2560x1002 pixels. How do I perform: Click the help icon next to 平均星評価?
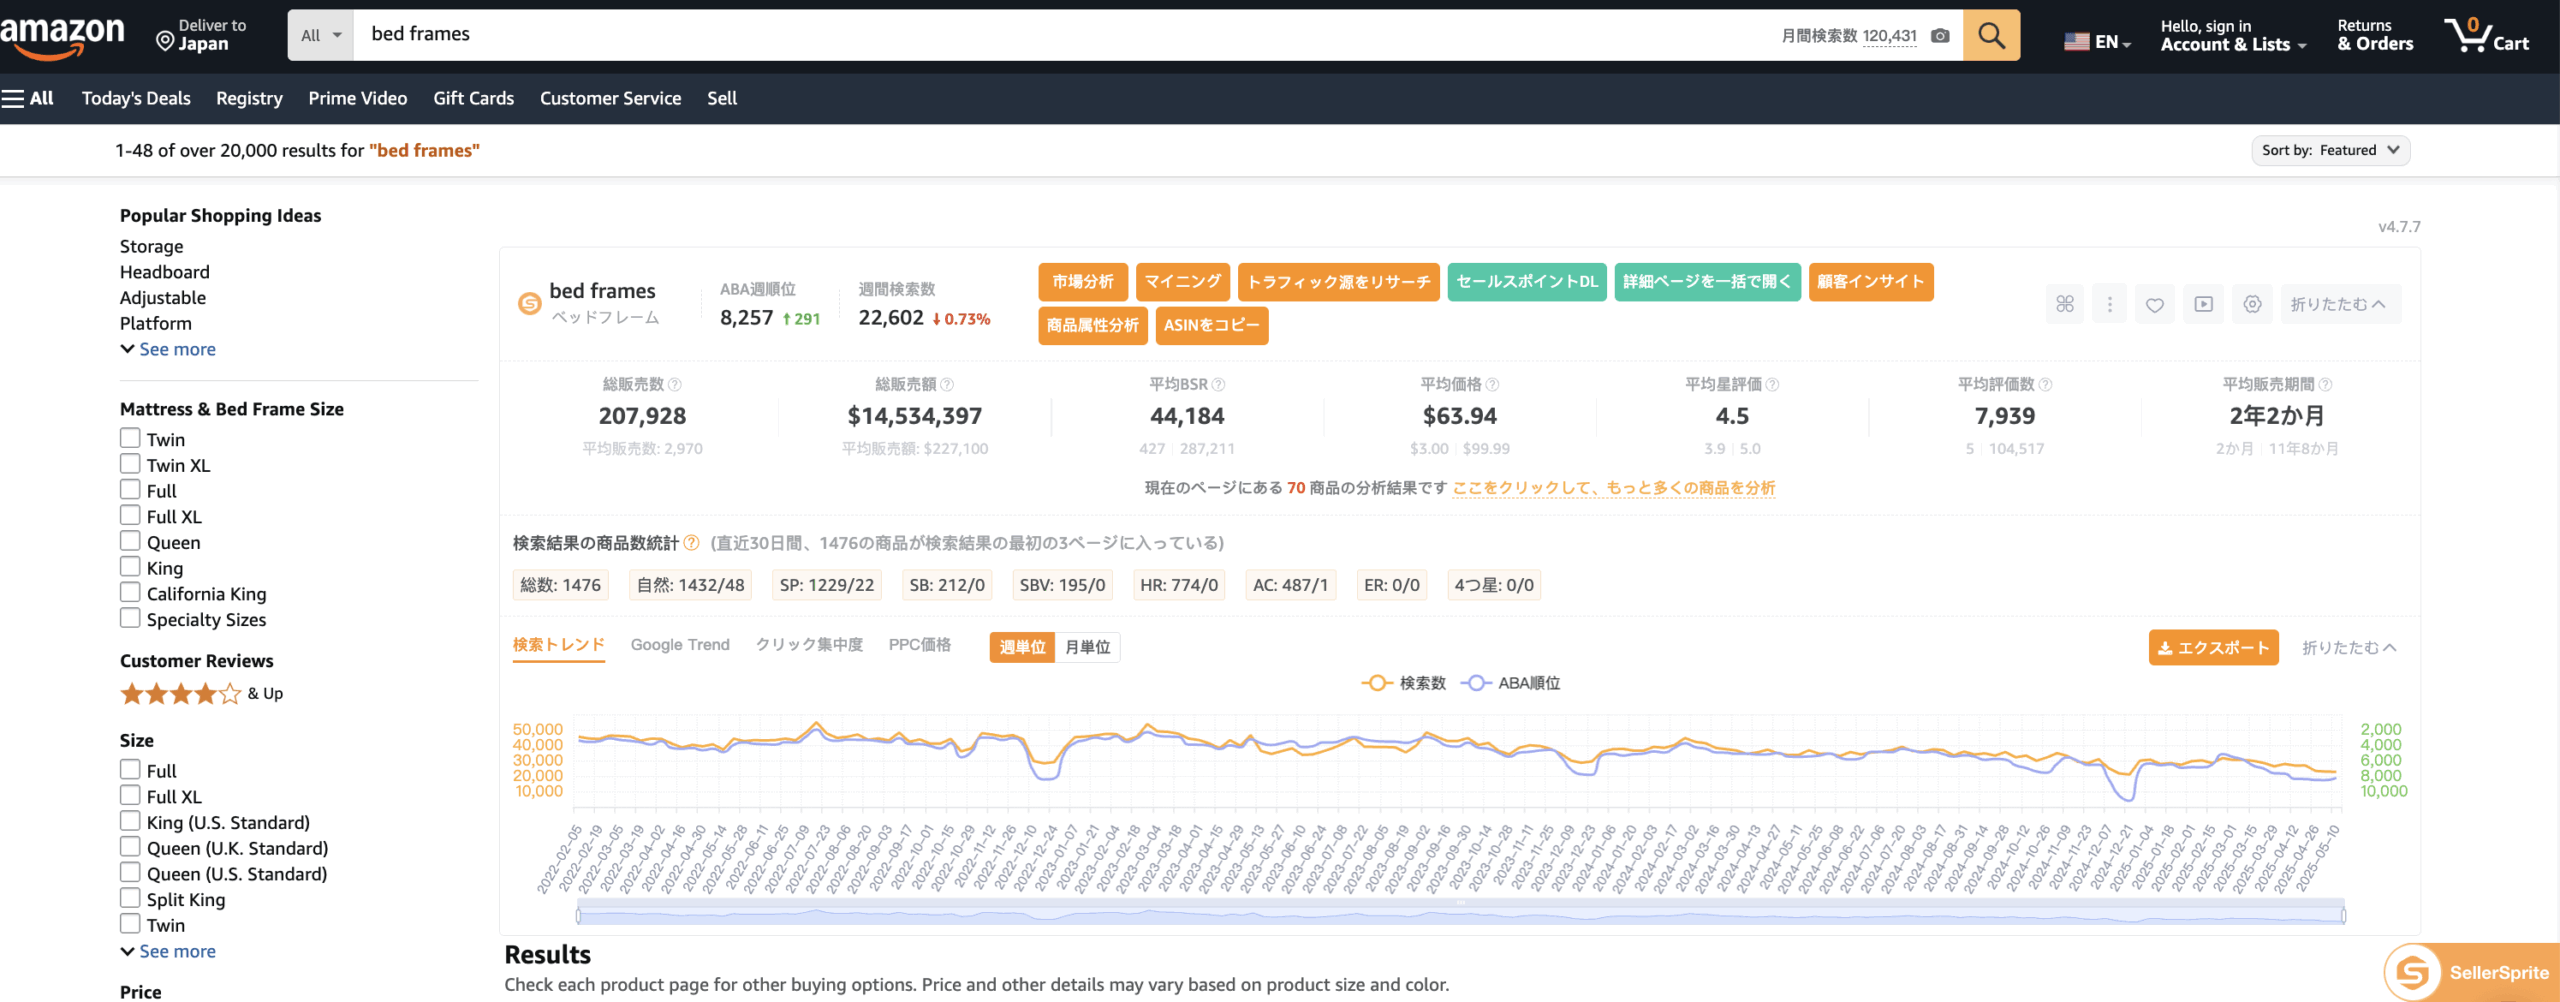[1772, 385]
